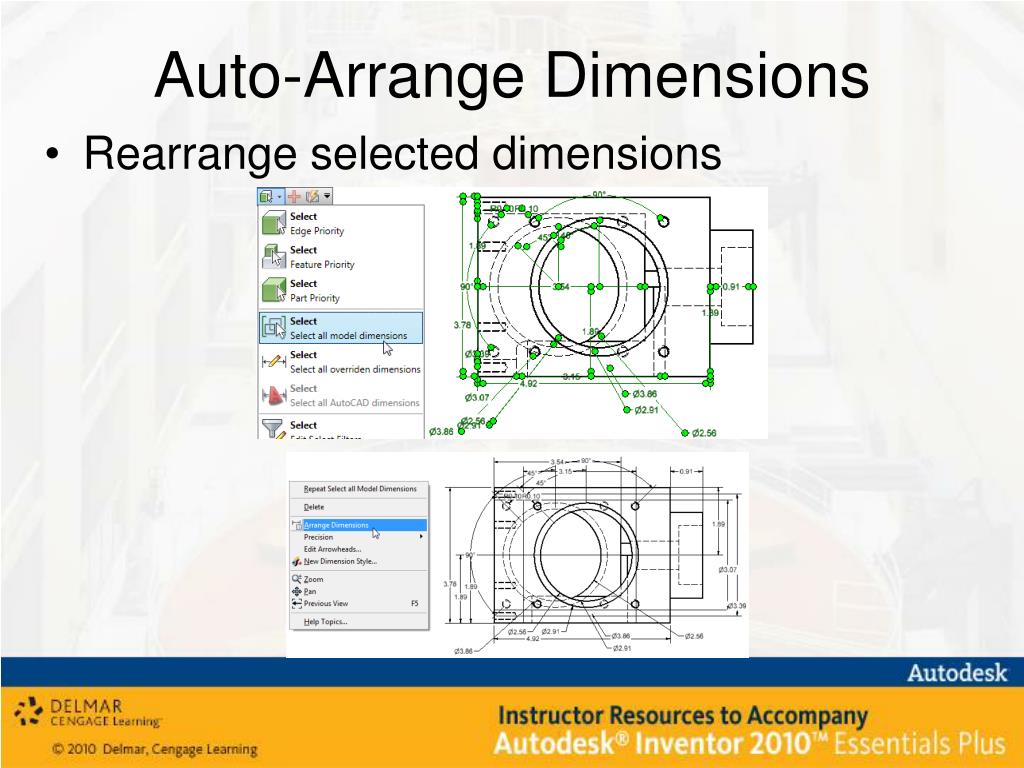1024x768 pixels.
Task: Click the lightning document toolbar icon
Action: coord(312,196)
